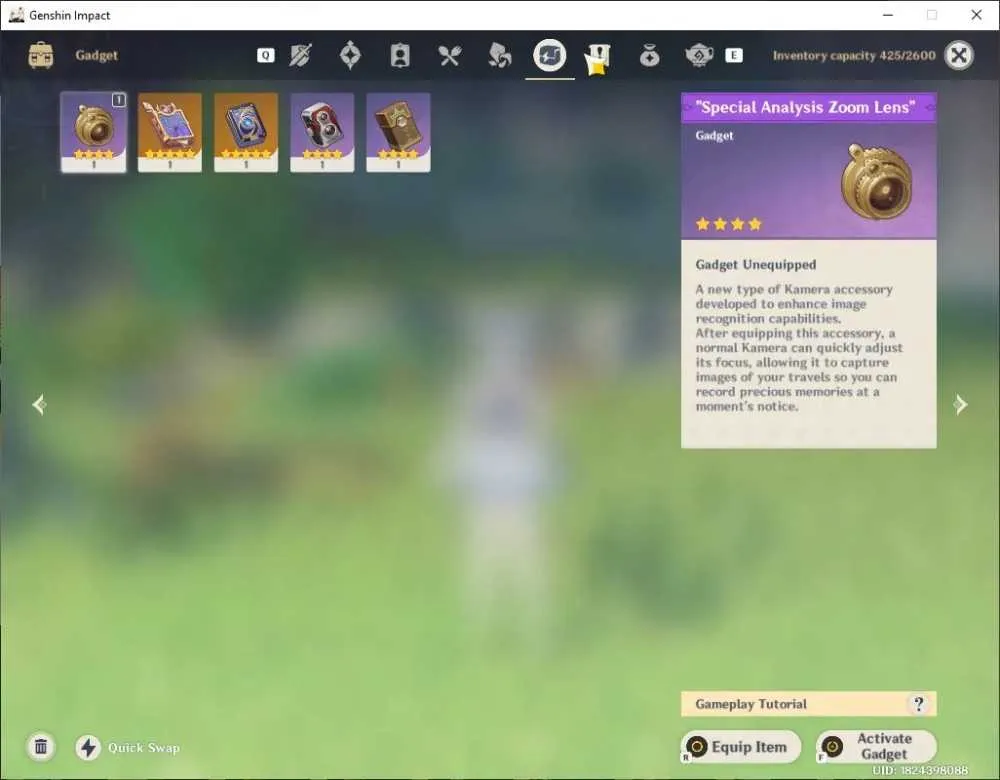Click the trash can delete icon
This screenshot has height=780, width=1000.
pos(41,746)
